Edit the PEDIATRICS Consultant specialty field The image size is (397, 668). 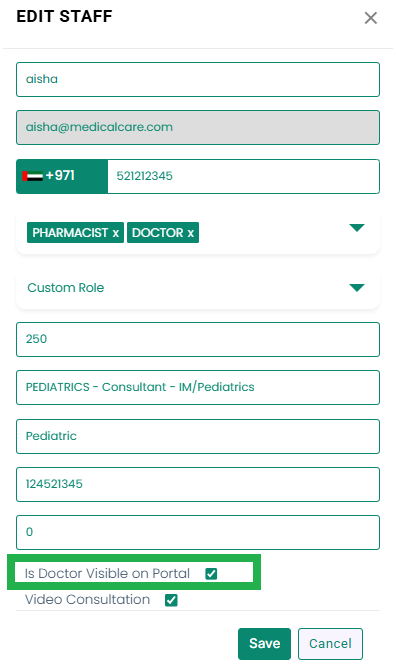click(x=198, y=387)
